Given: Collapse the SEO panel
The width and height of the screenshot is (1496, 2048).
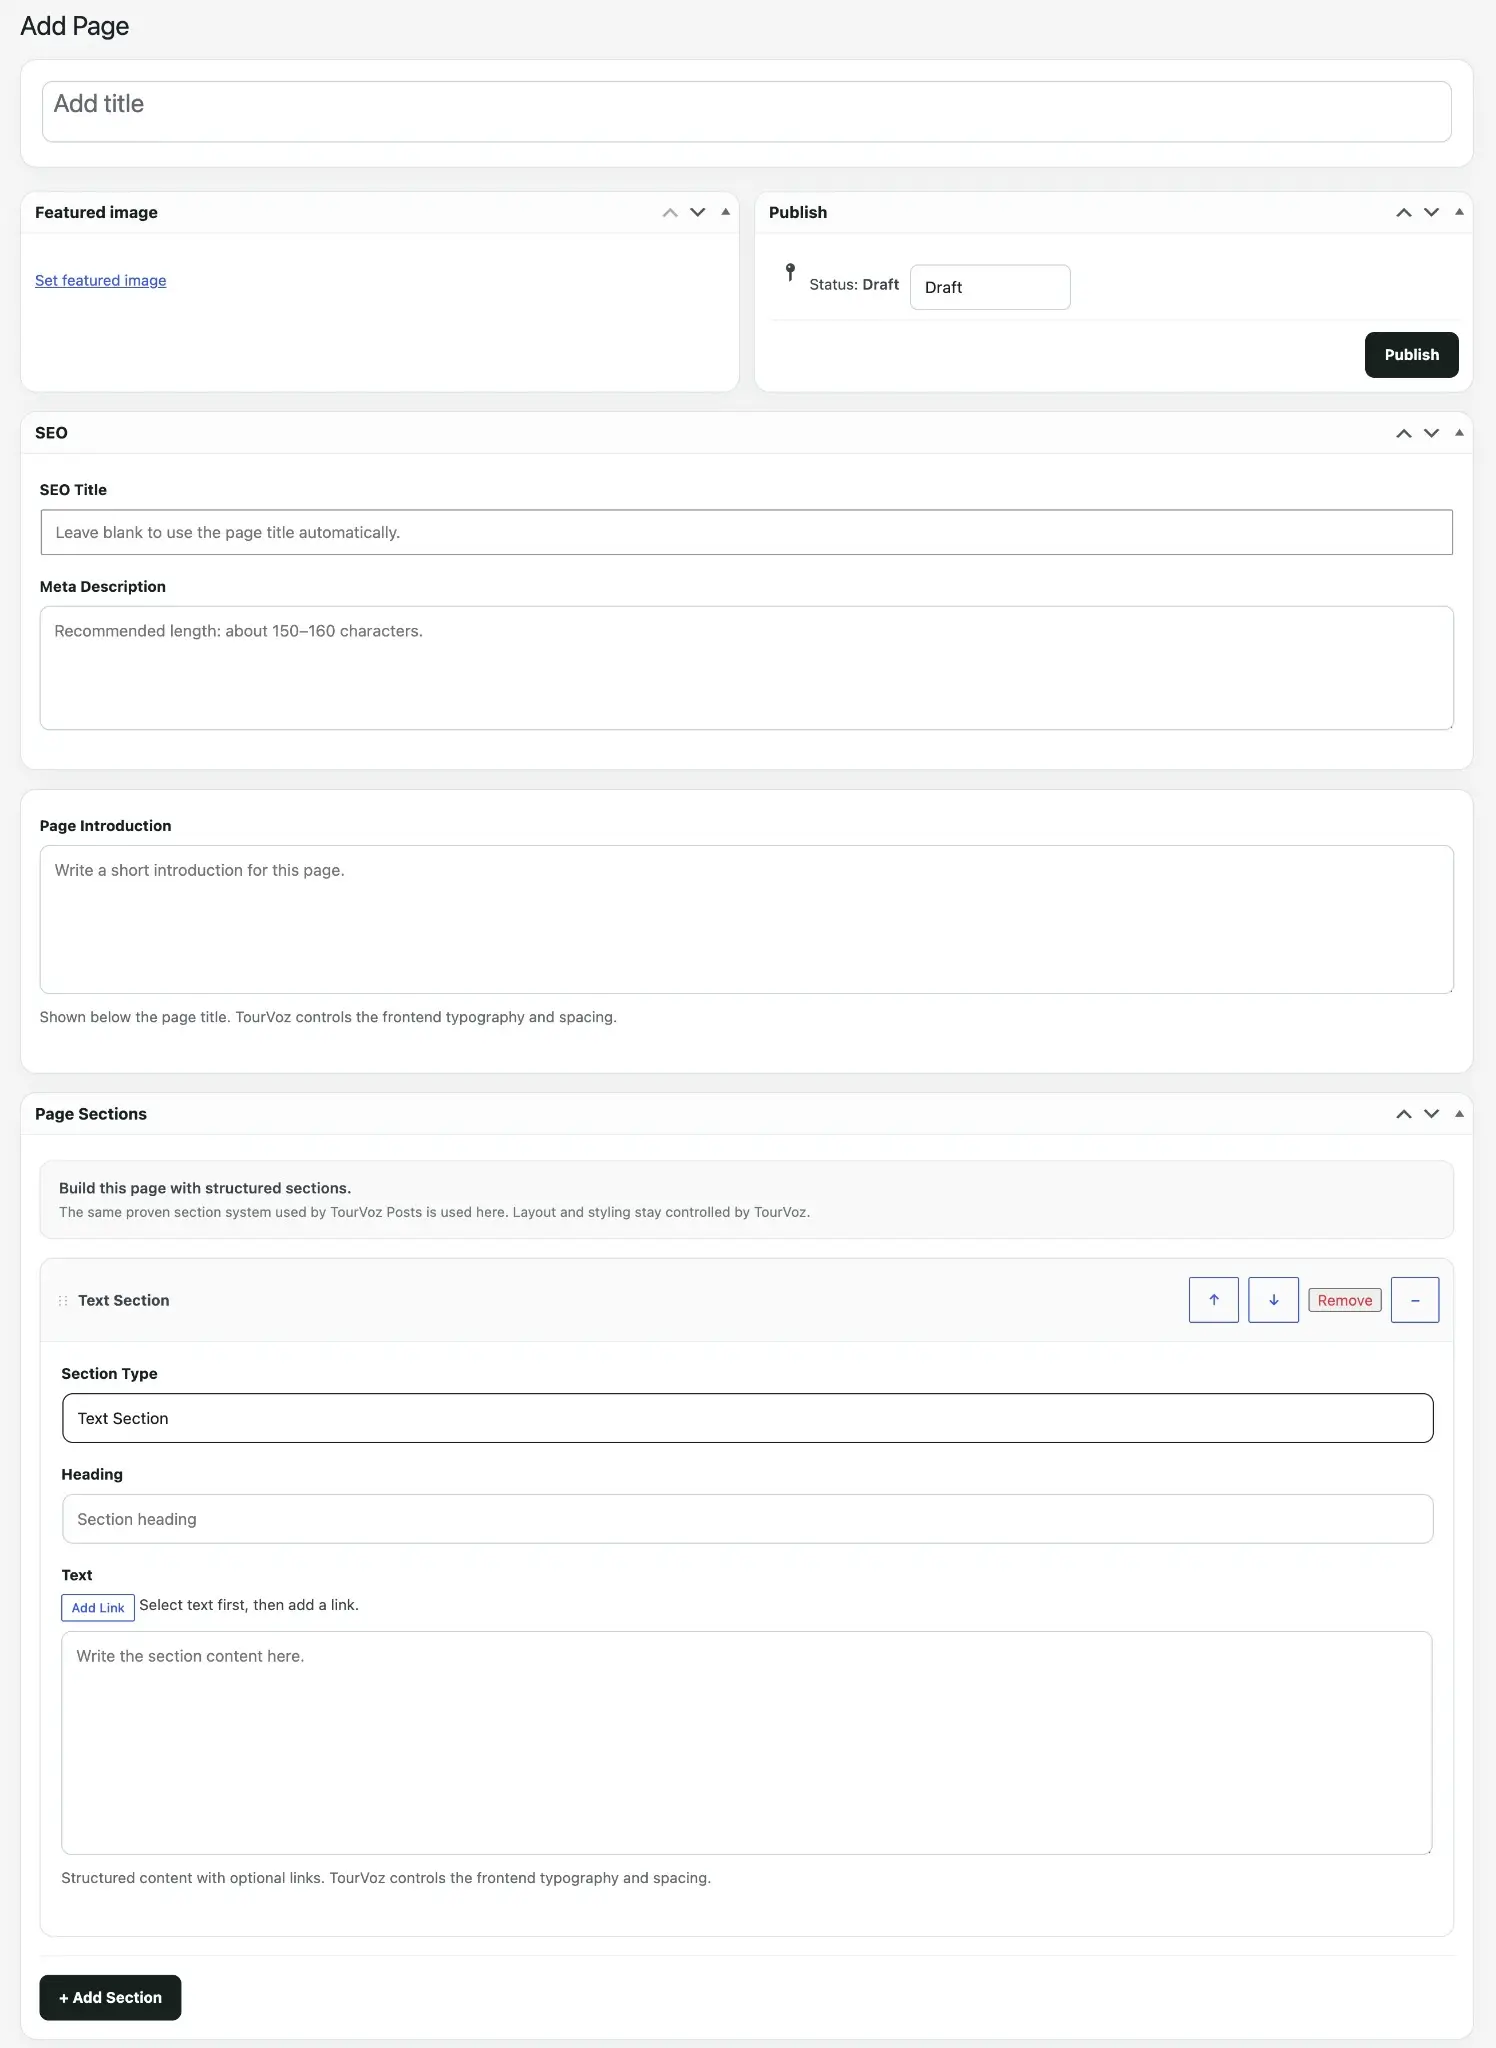Looking at the screenshot, I should tap(1460, 433).
